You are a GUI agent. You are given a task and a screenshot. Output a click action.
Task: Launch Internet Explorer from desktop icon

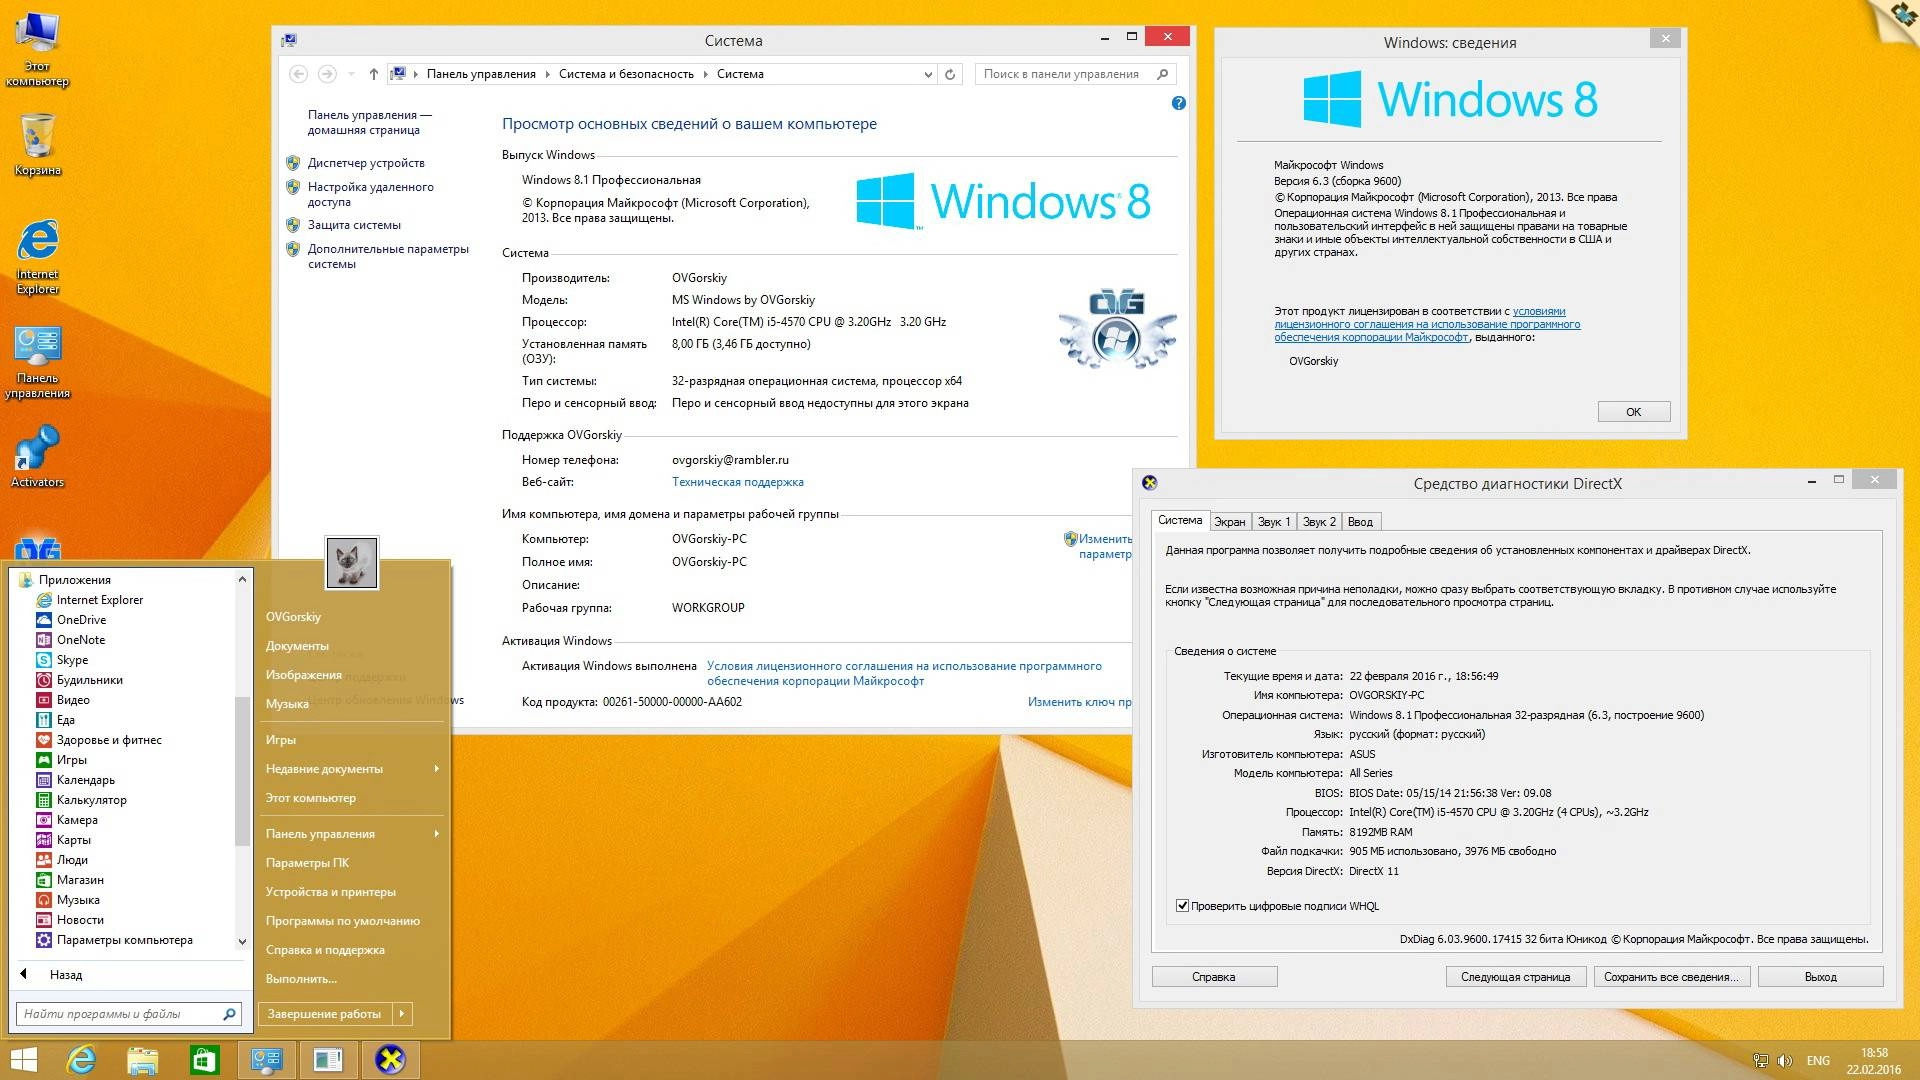pyautogui.click(x=37, y=257)
